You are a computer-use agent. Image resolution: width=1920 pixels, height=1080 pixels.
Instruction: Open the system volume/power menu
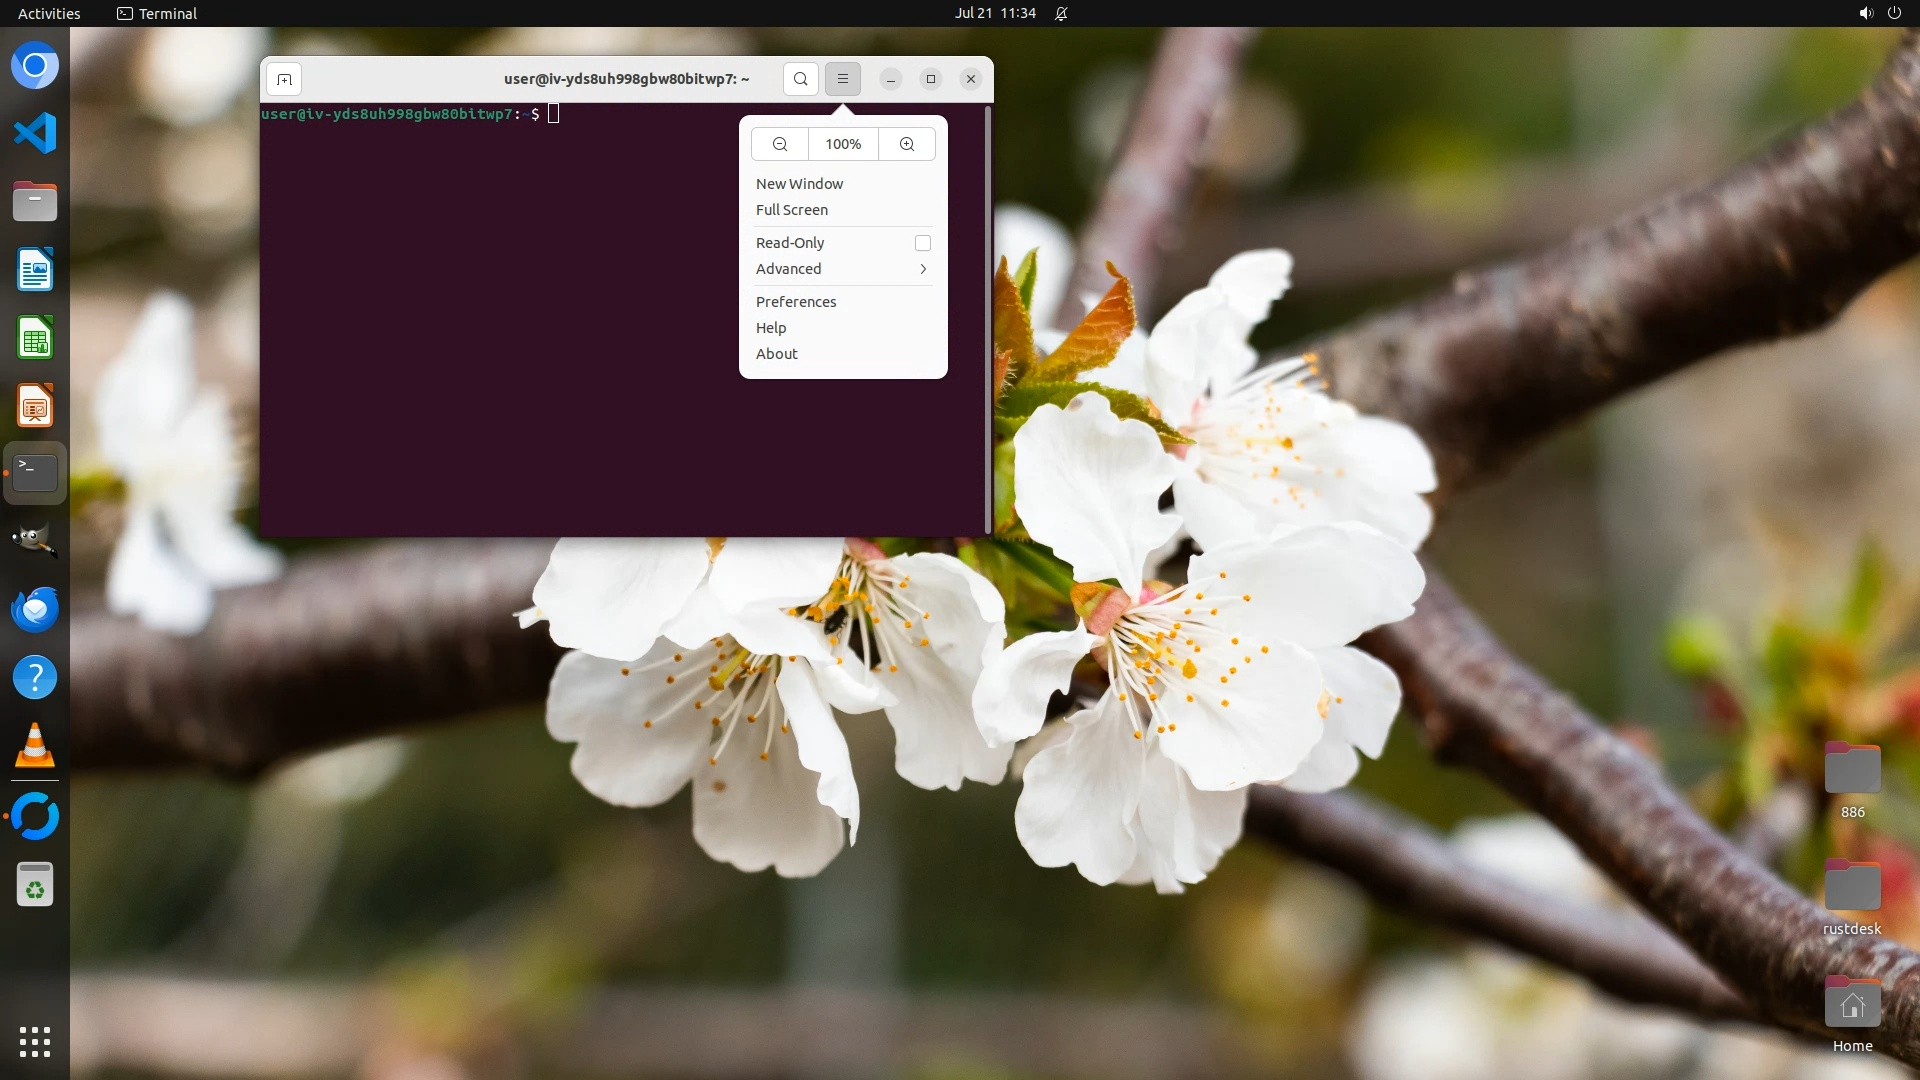click(1879, 14)
